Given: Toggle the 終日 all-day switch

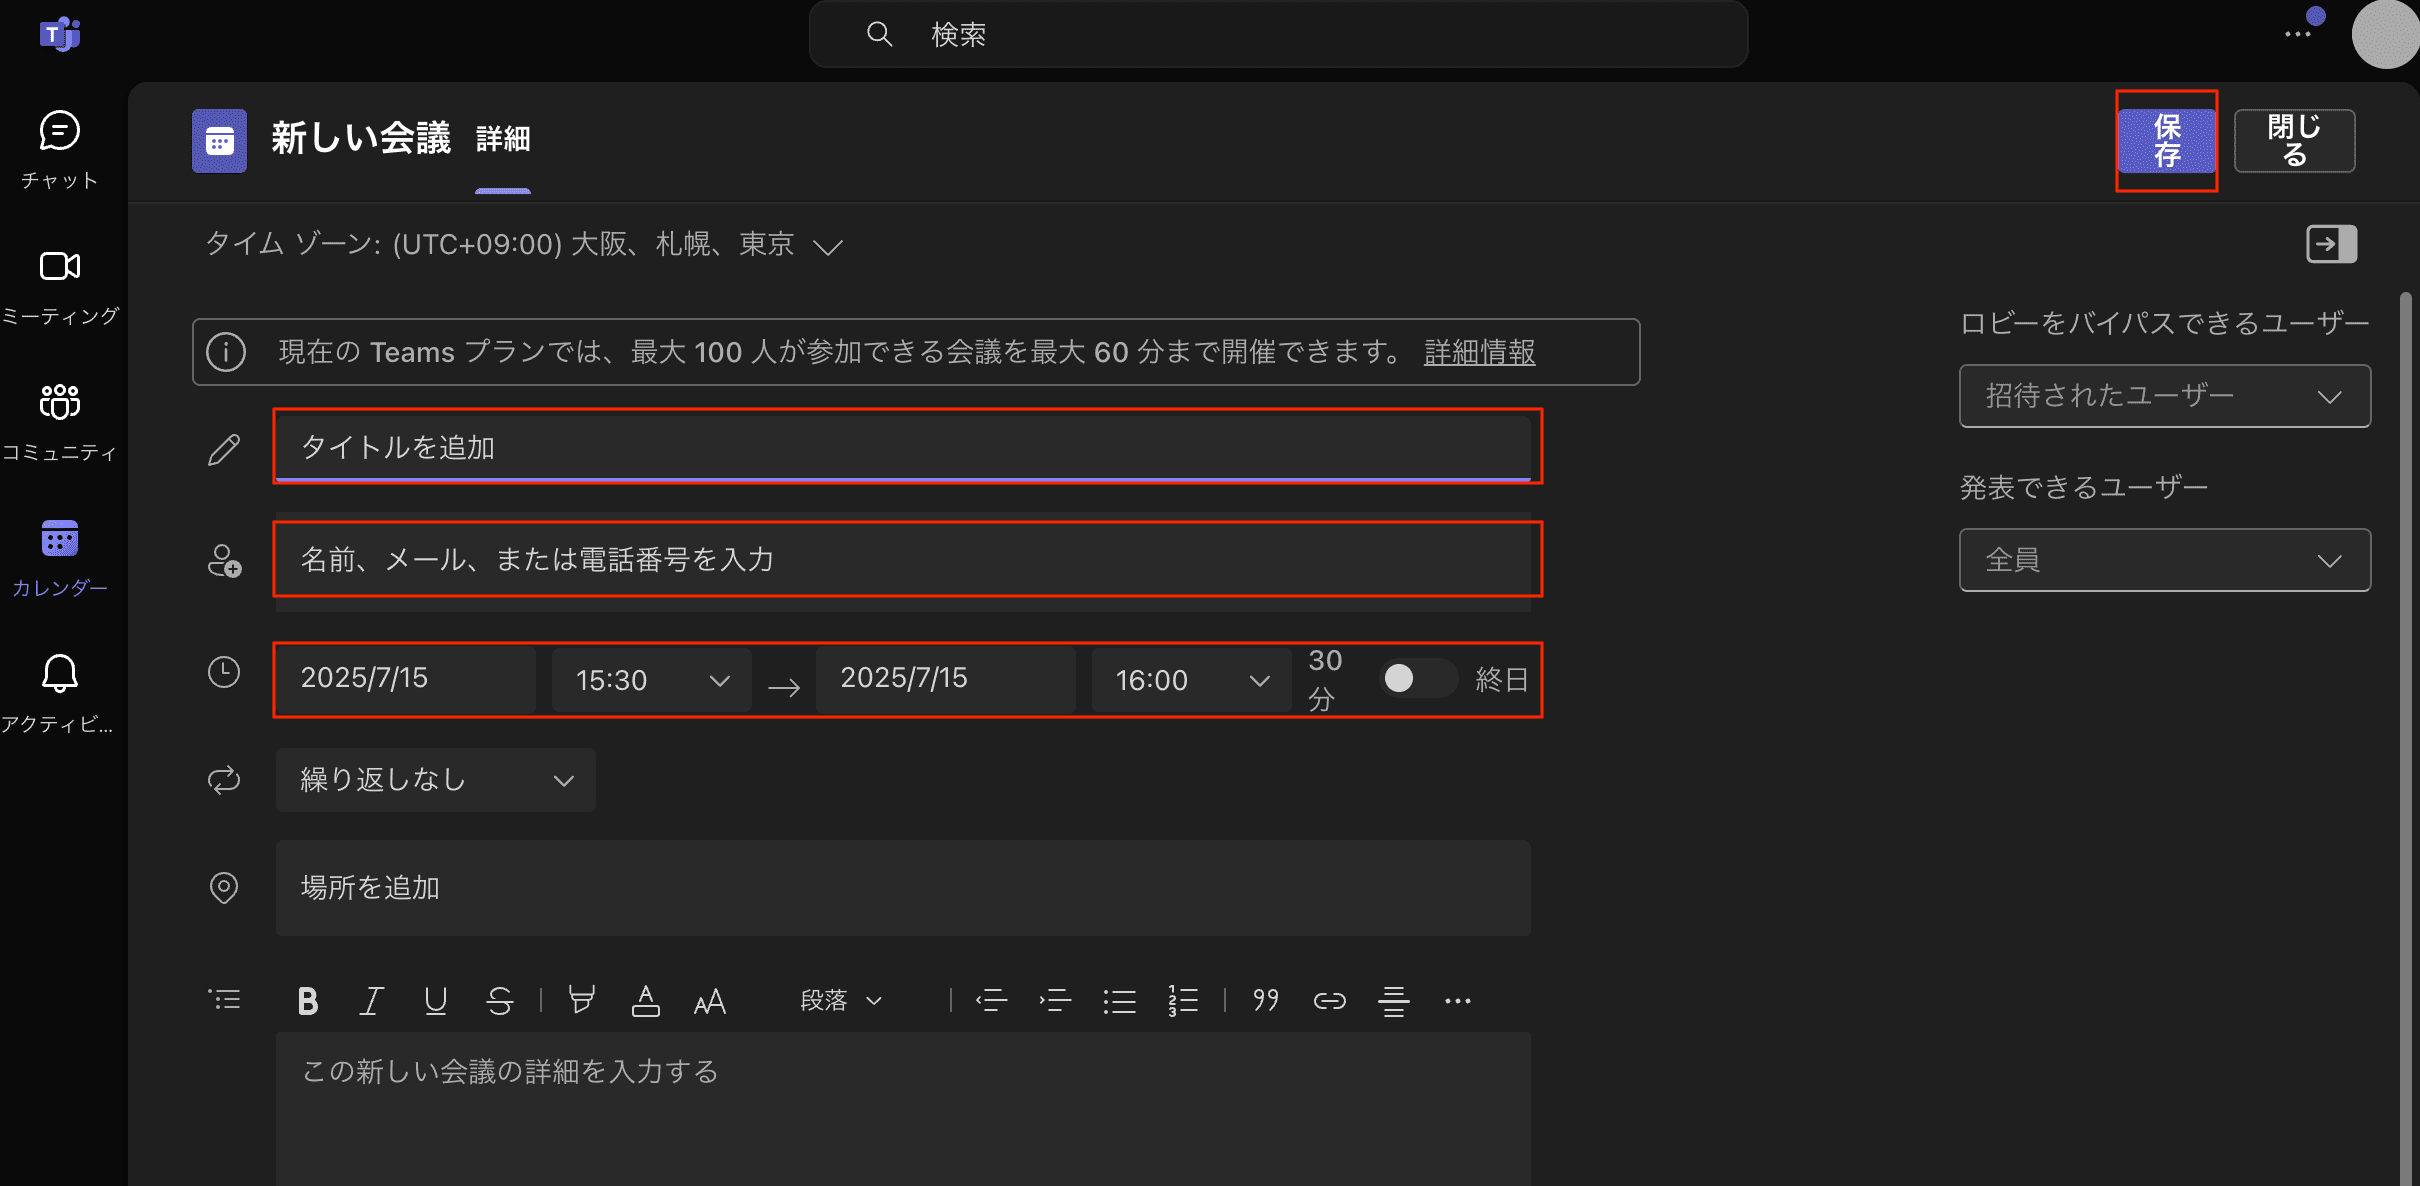Looking at the screenshot, I should (x=1416, y=679).
